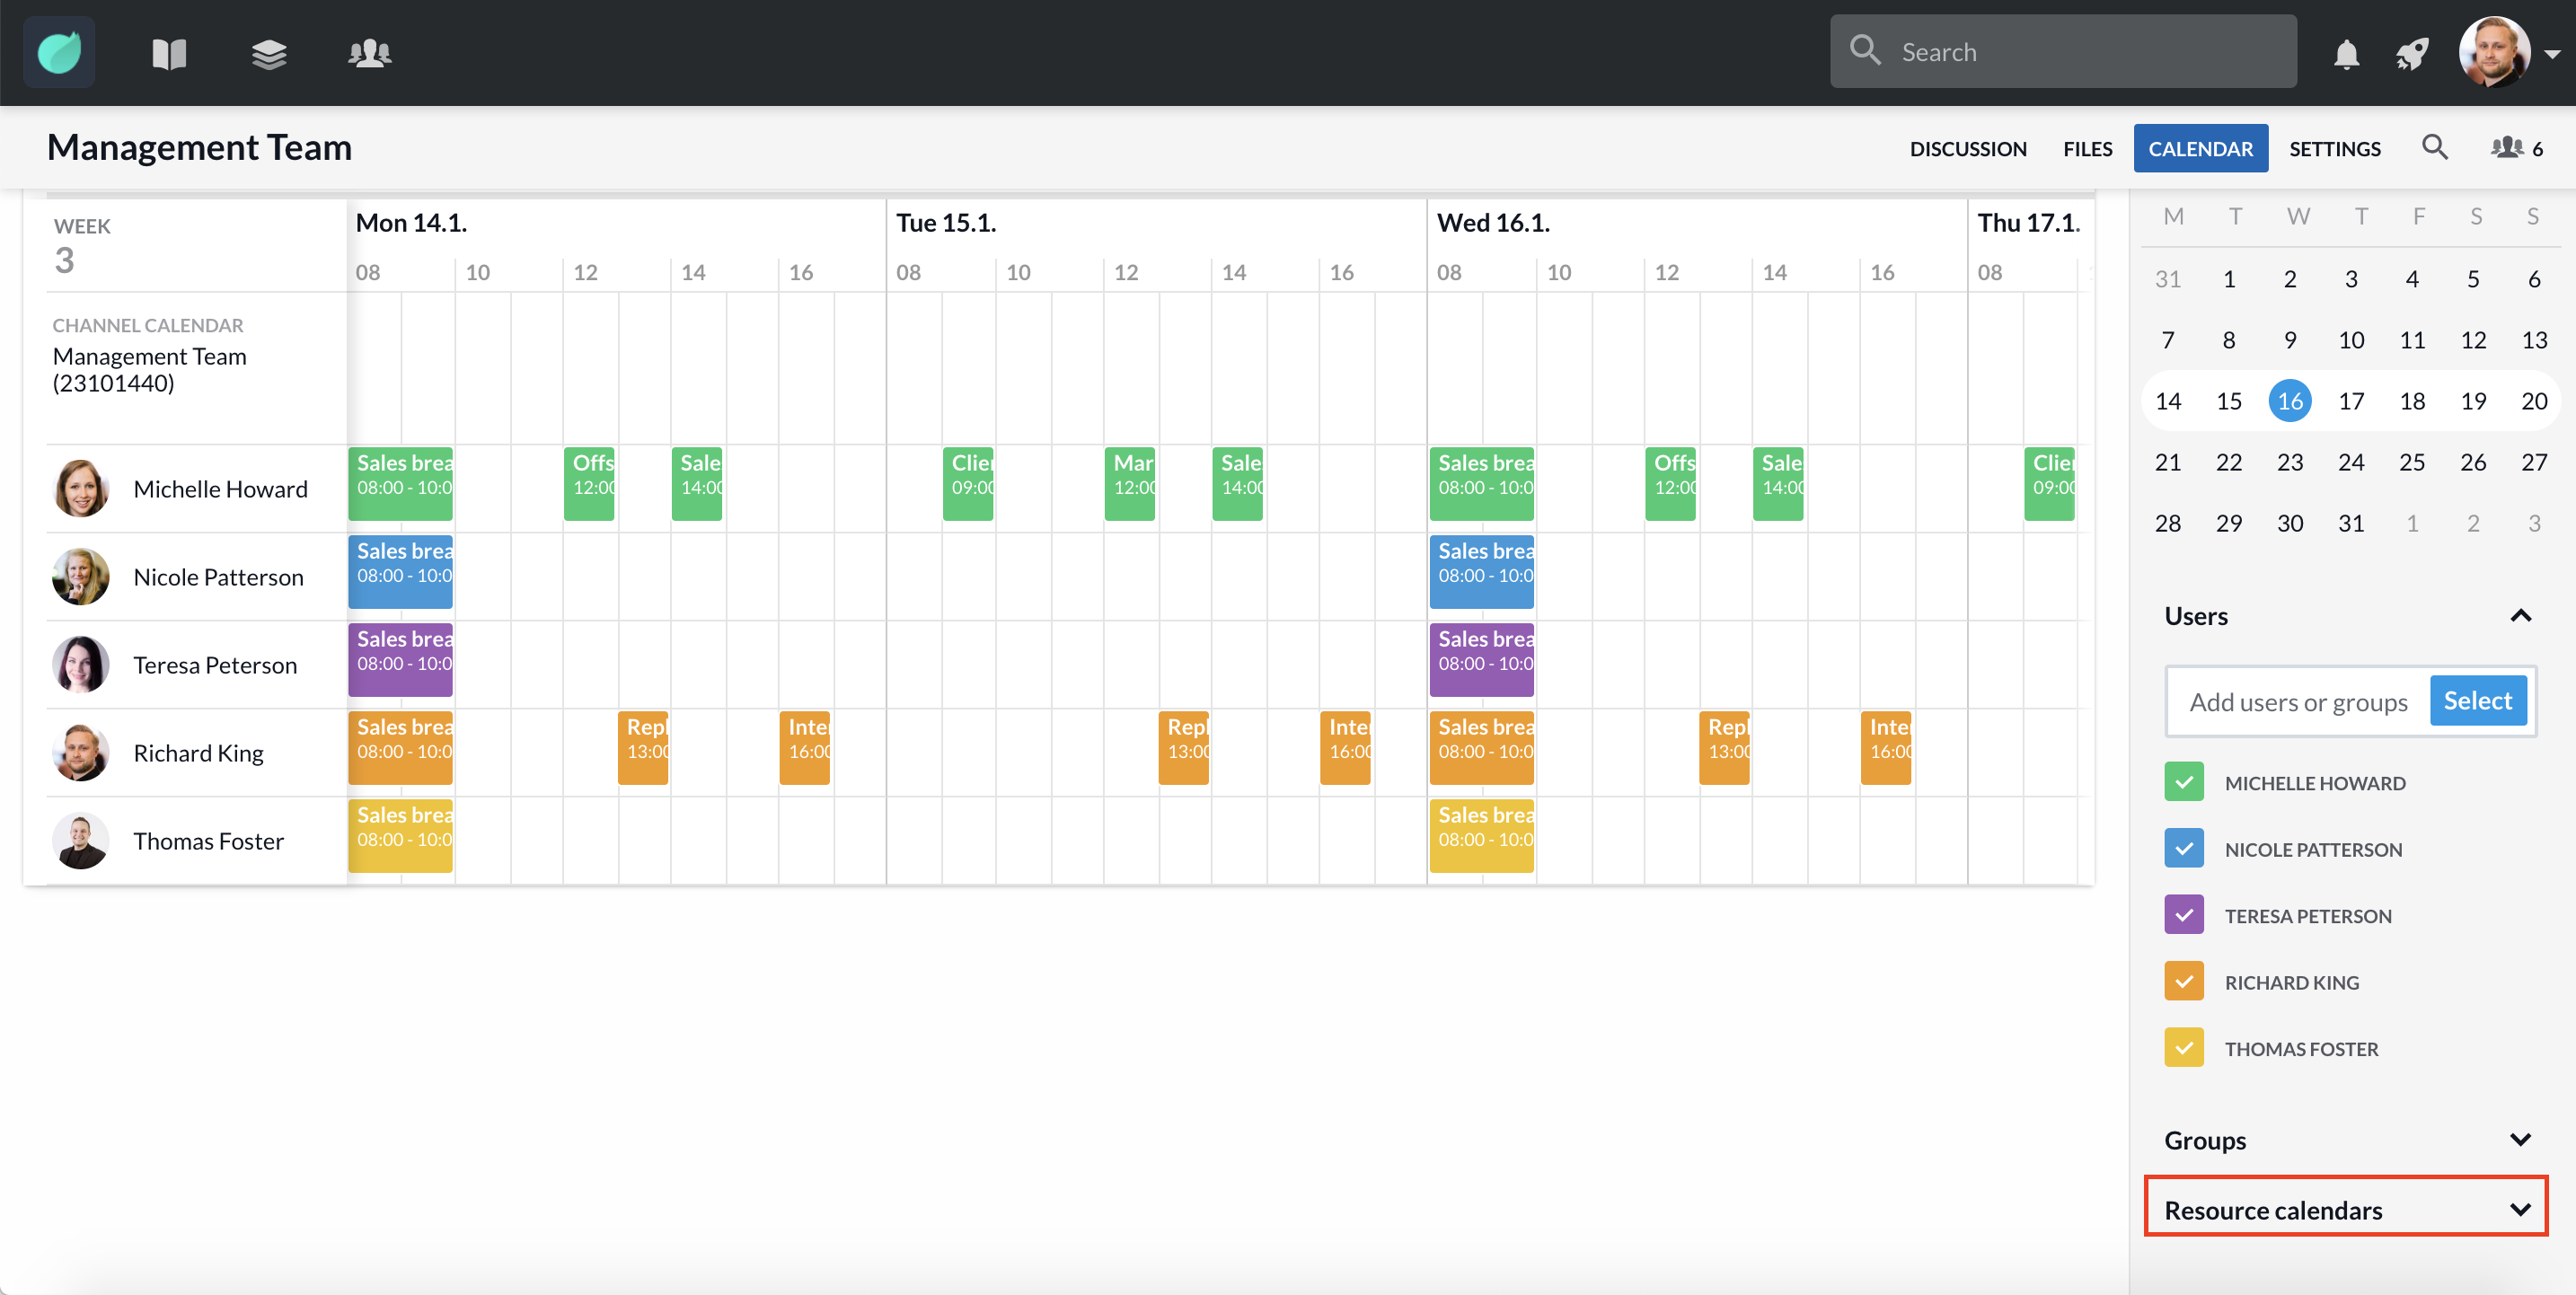This screenshot has height=1295, width=2576.
Task: Click the rocket icon
Action: tap(2412, 53)
